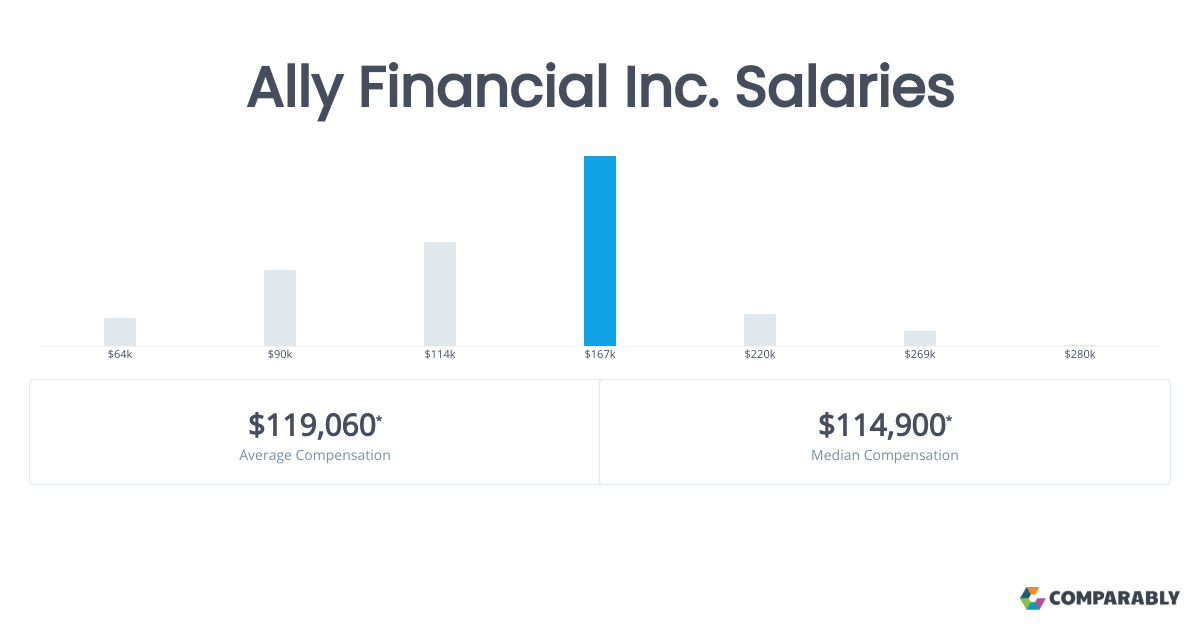Click the Ally Financial Inc. Salaries title

click(600, 88)
